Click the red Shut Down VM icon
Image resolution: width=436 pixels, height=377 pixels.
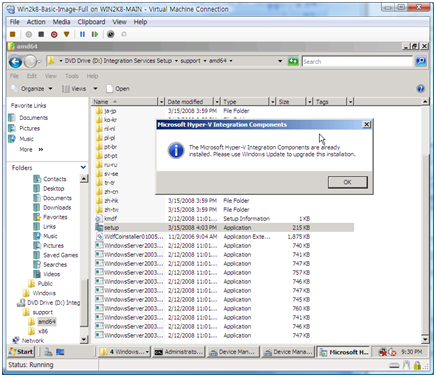point(54,34)
